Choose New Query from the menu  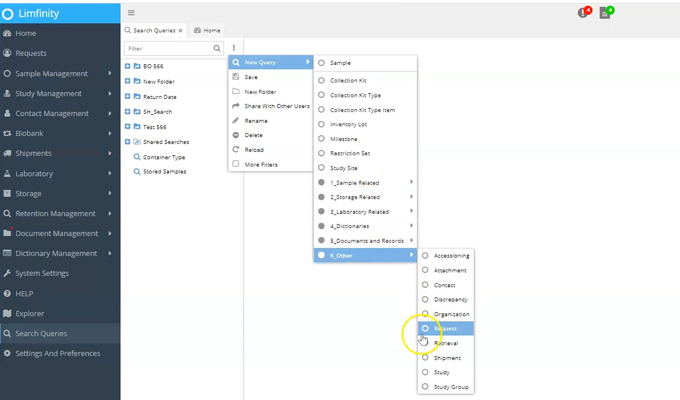[x=271, y=62]
